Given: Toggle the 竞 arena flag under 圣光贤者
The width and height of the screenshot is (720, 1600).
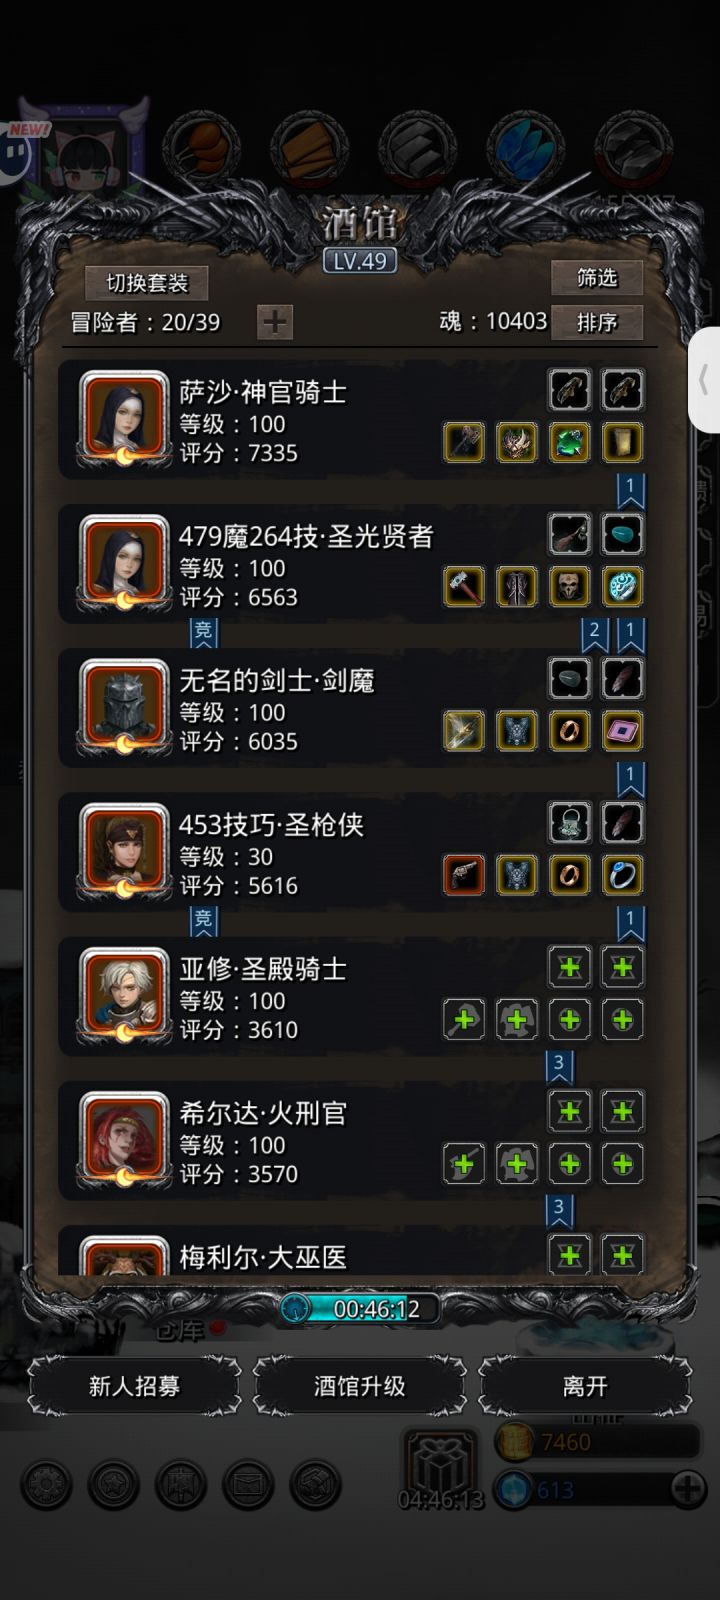Looking at the screenshot, I should [x=203, y=632].
